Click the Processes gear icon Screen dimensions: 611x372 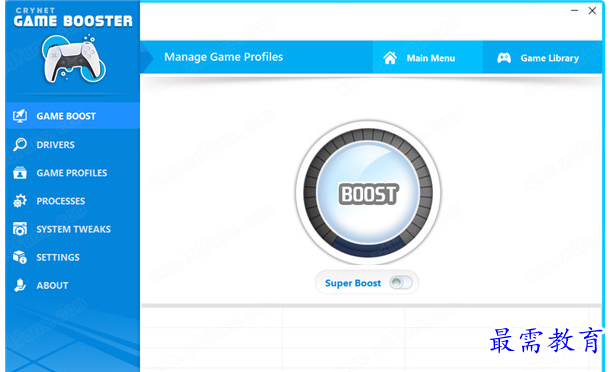(x=20, y=201)
